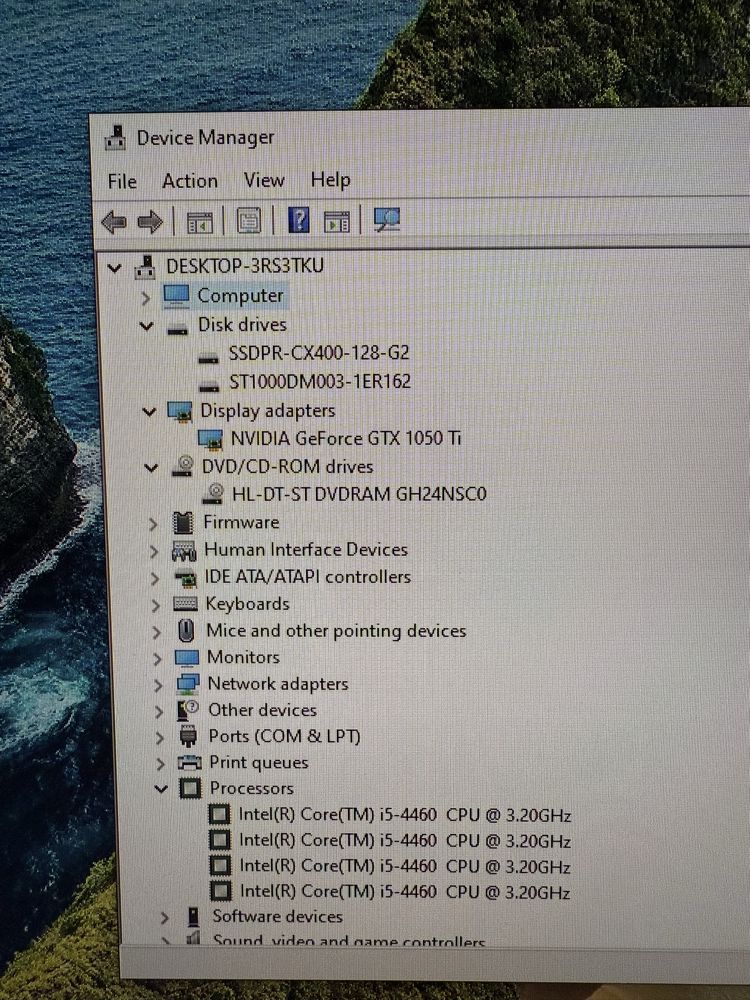The width and height of the screenshot is (750, 1000).
Task: Click the Forward arrow toolbar icon
Action: [x=151, y=222]
